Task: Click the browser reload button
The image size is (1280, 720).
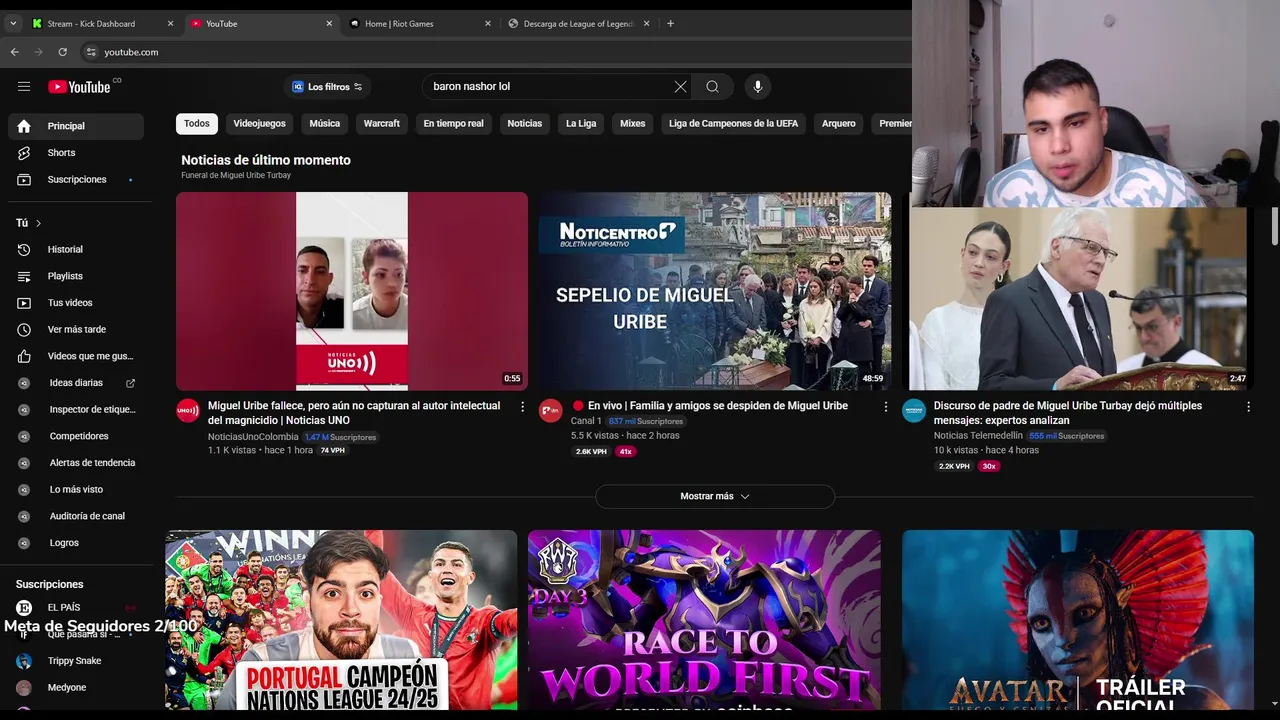Action: [63, 52]
